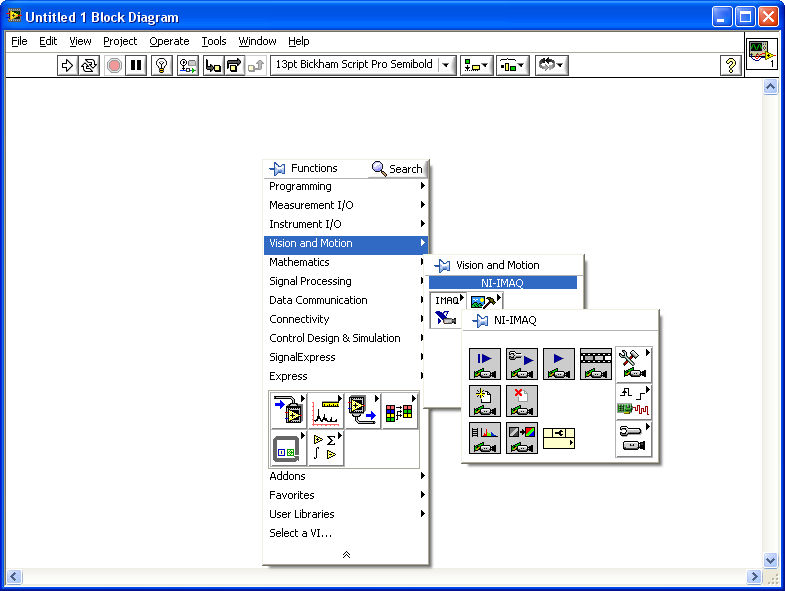Viewport: 785px width, 591px height.
Task: Select the dispose image VI with red X
Action: (x=521, y=401)
